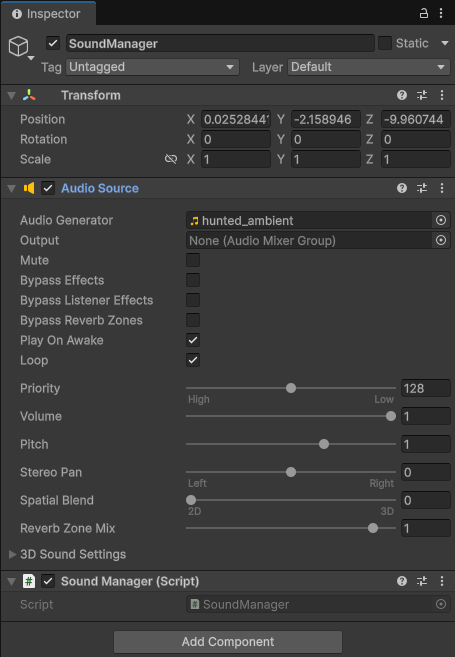Disable Sound Manager script component checkbox
Screen dimensions: 455x657
[48, 581]
